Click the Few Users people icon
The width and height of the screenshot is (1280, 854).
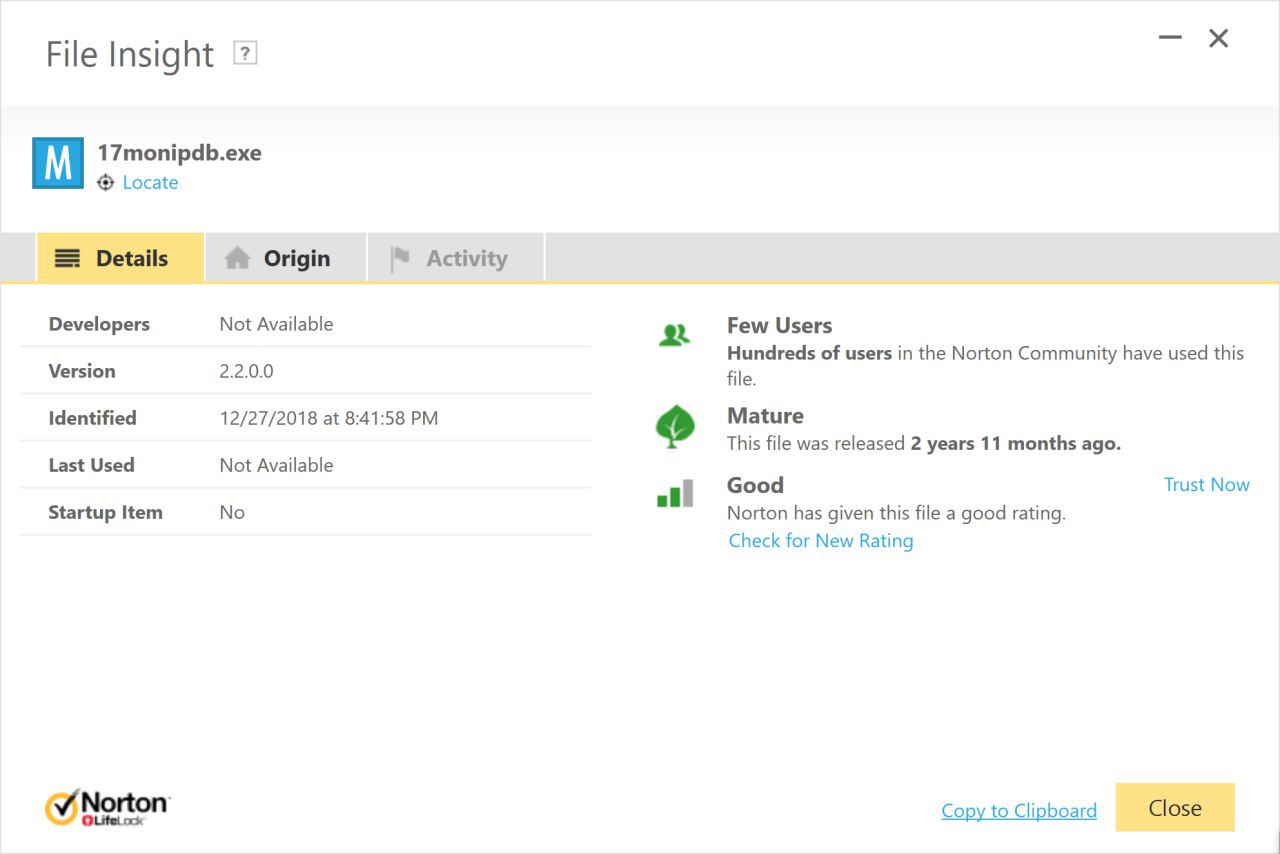(675, 336)
